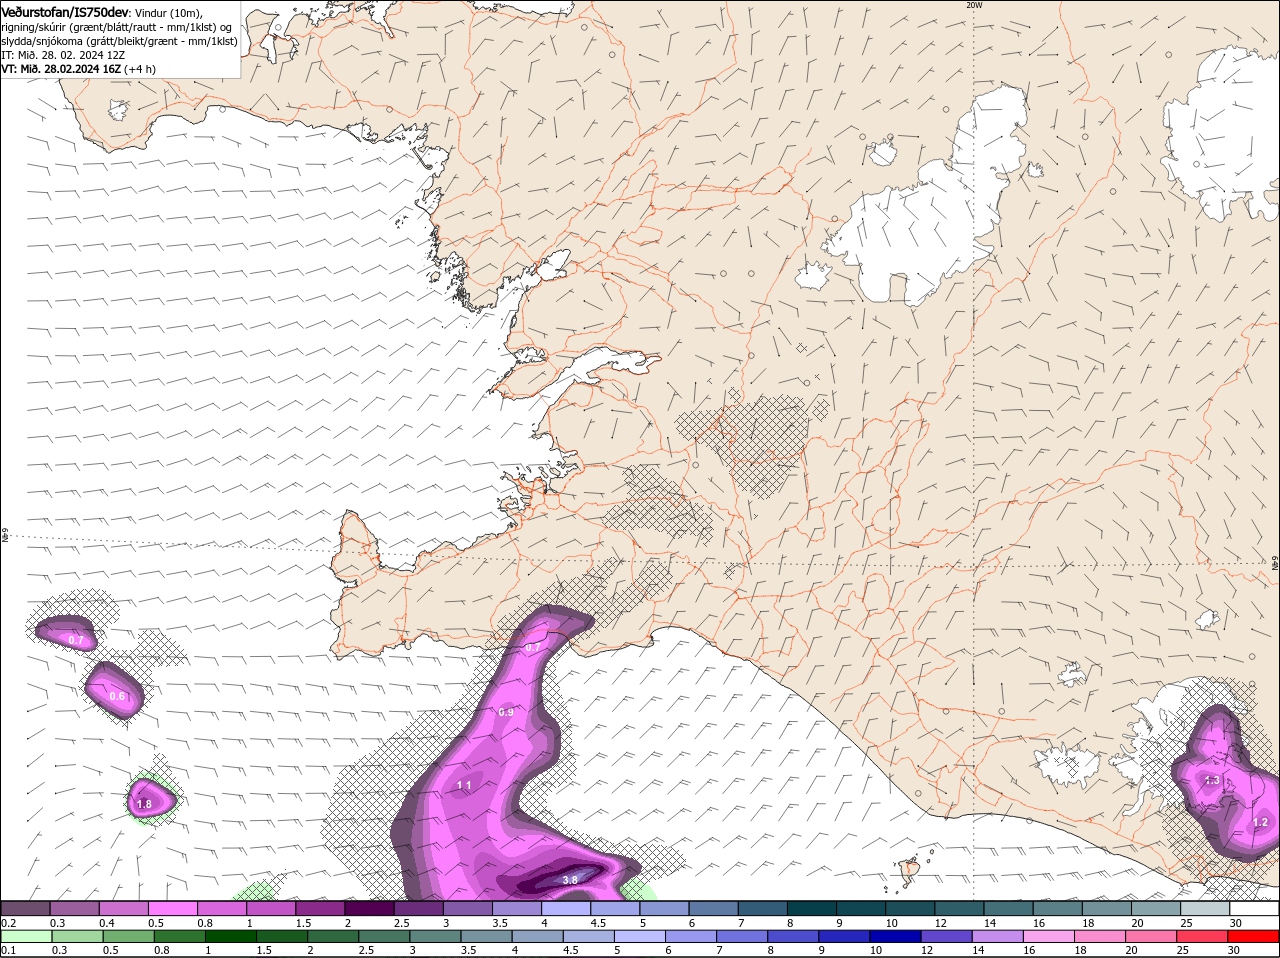1280x958 pixels.
Task: Select the dark teal 8–9 legend swatch
Action: 812,908
